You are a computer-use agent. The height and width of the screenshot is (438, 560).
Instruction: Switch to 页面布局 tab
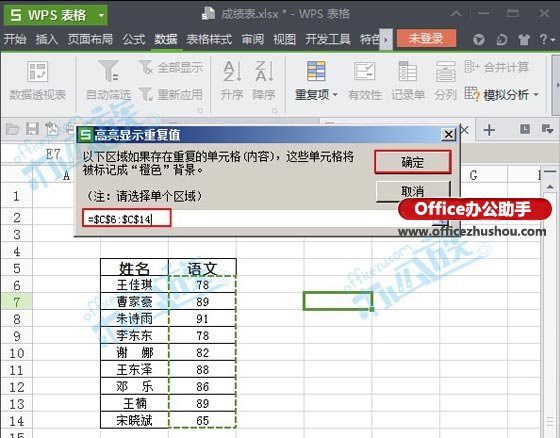(90, 39)
